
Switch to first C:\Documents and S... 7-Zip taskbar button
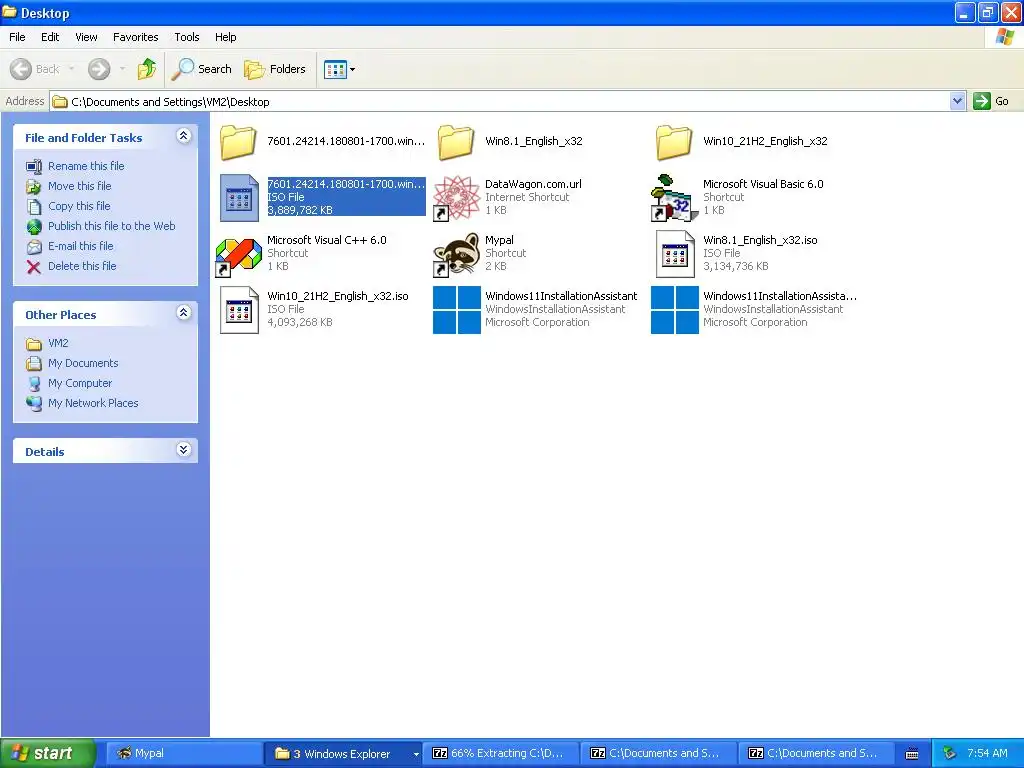click(660, 754)
